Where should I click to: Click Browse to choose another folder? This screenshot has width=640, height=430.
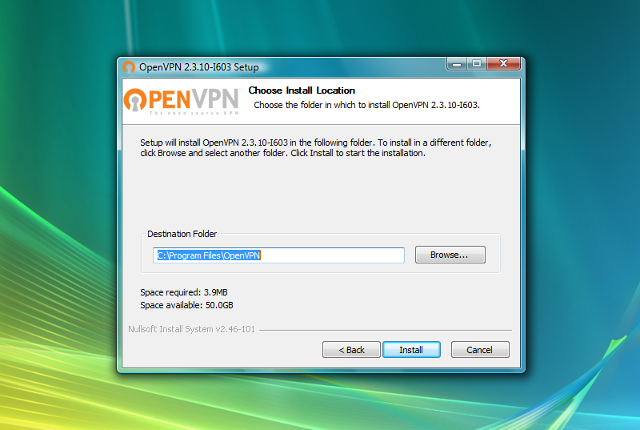(450, 255)
